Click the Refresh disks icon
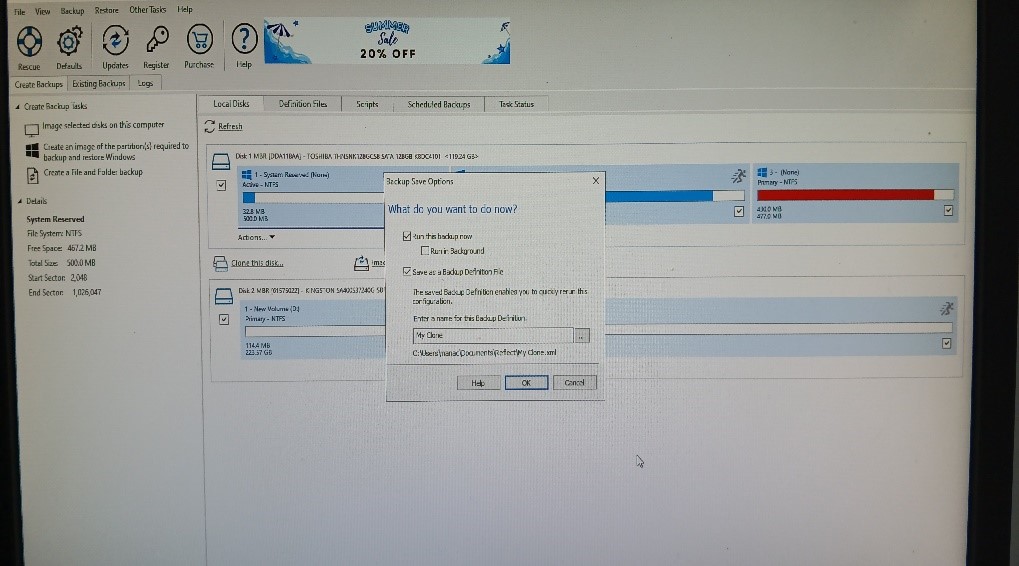Screen dimensions: 1019x566 (x=209, y=126)
